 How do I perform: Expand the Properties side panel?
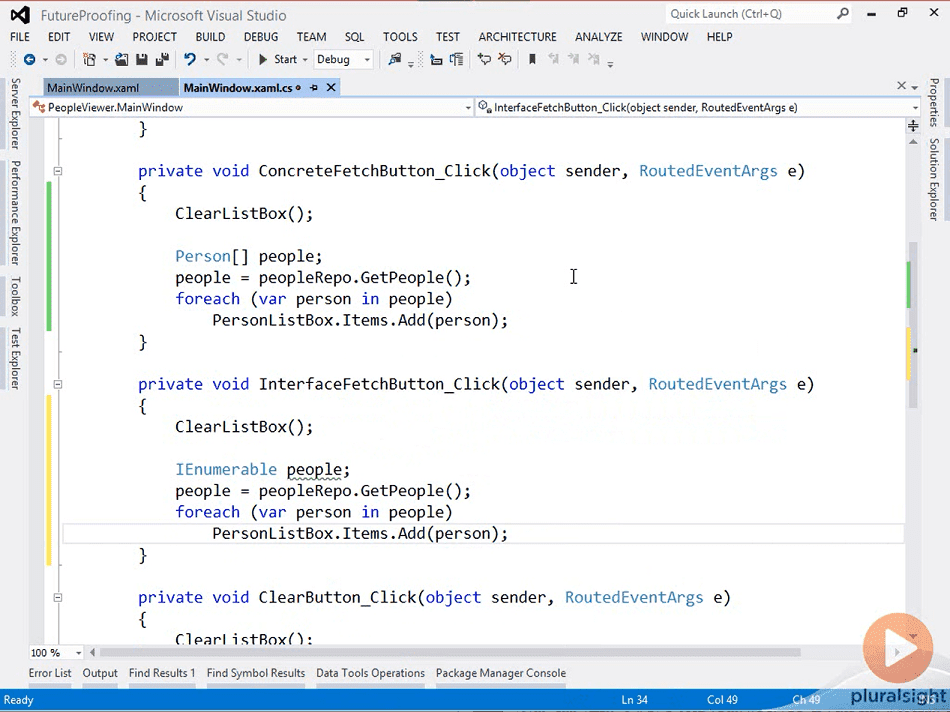[x=934, y=102]
